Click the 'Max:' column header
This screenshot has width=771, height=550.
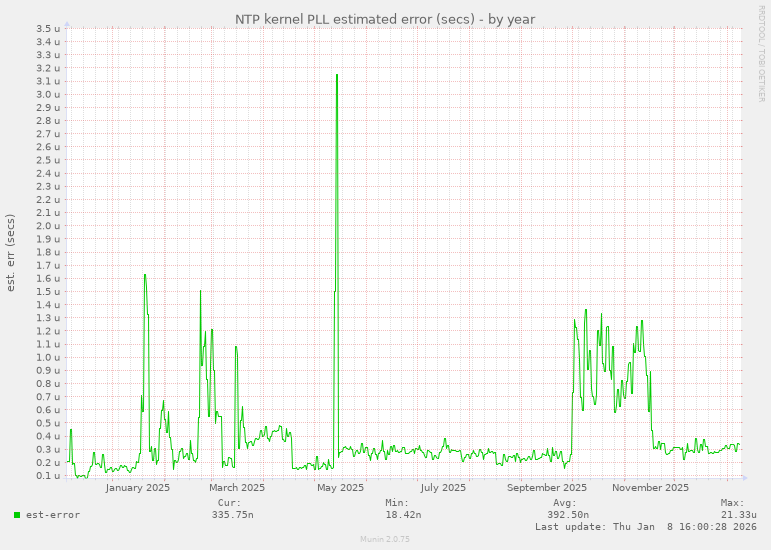(733, 503)
